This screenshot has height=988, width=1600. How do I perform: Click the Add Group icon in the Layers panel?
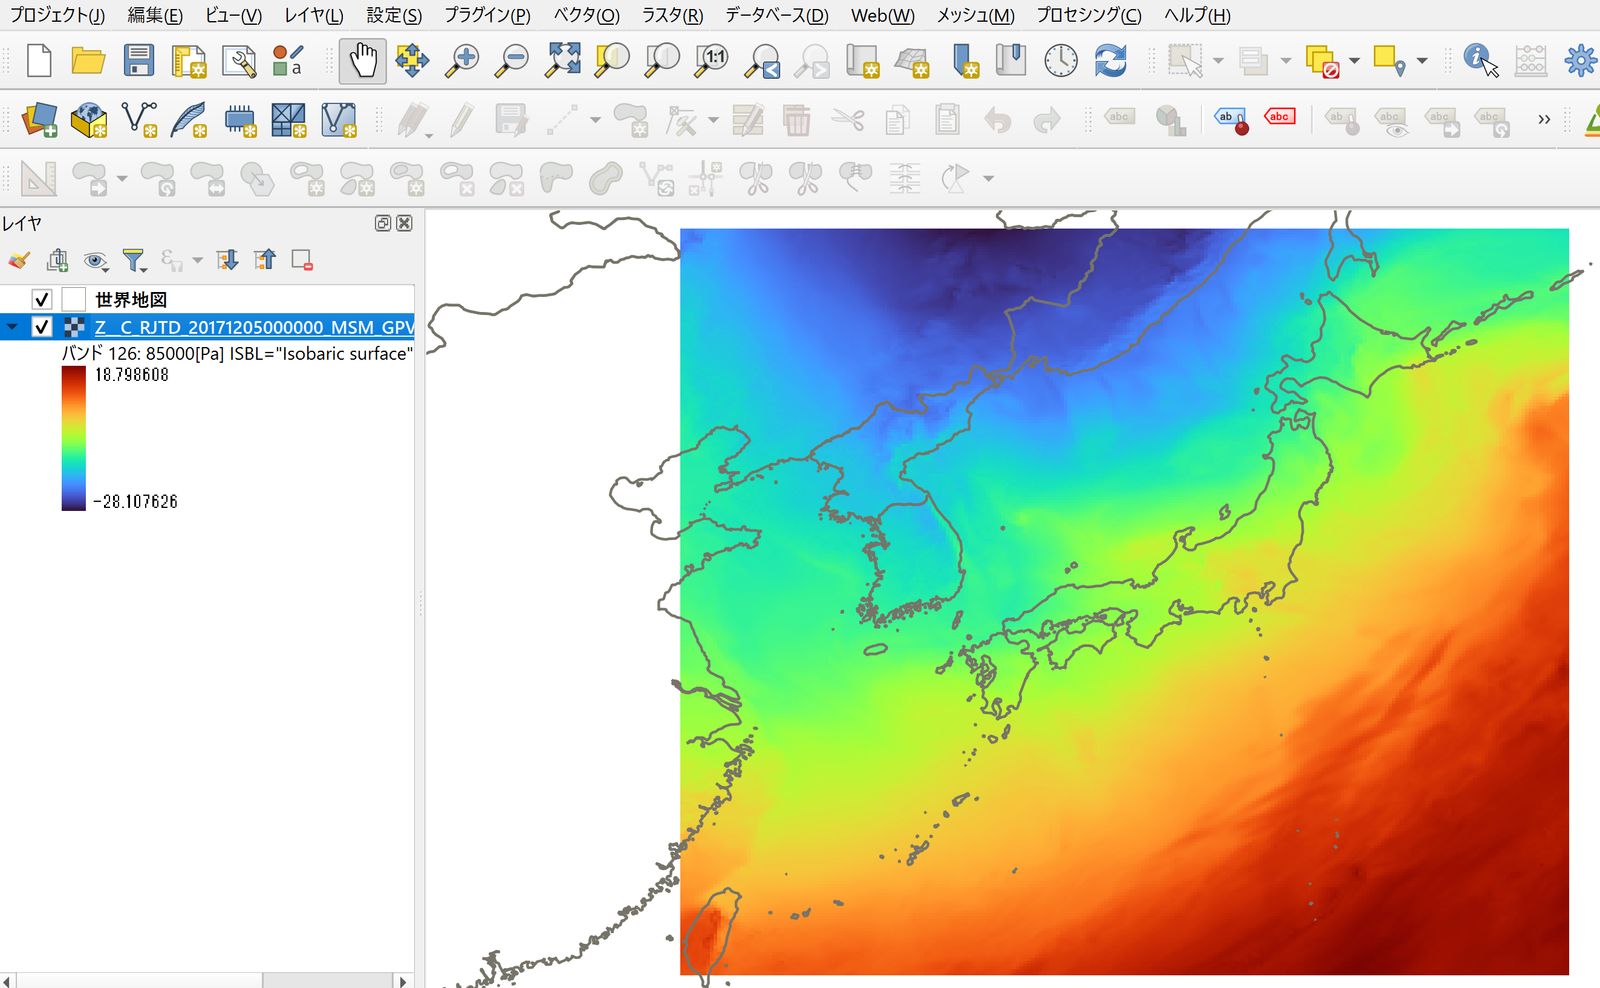(x=57, y=261)
